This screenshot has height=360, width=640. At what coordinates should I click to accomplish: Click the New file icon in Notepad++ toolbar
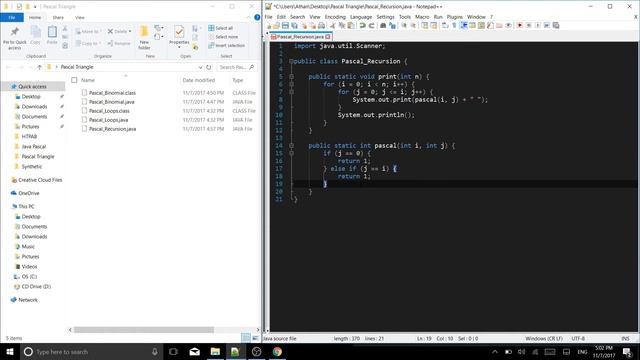click(269, 25)
